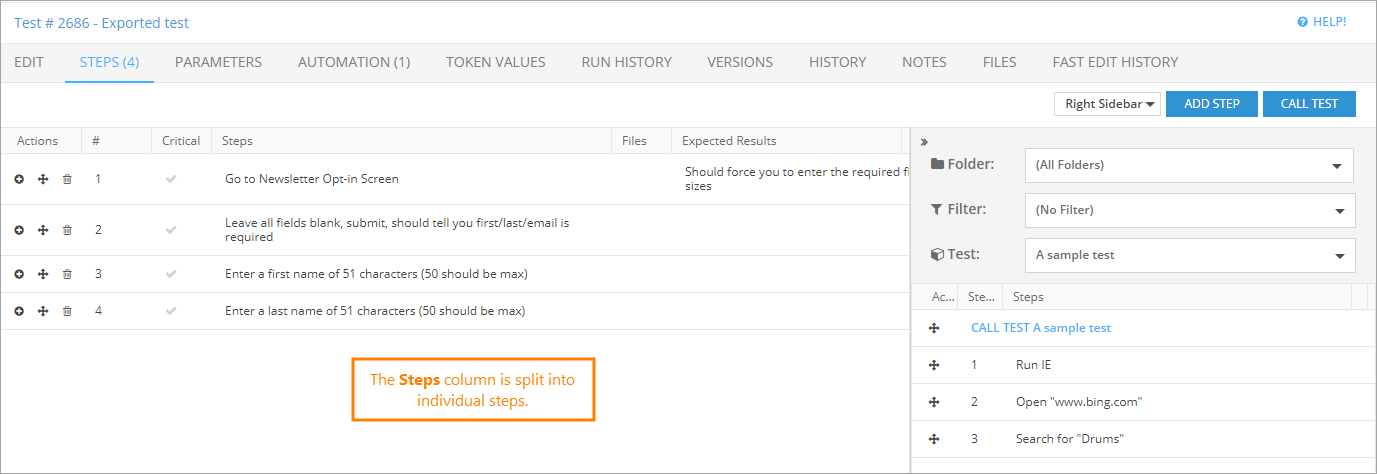Click add icon on step 1 row

point(19,179)
